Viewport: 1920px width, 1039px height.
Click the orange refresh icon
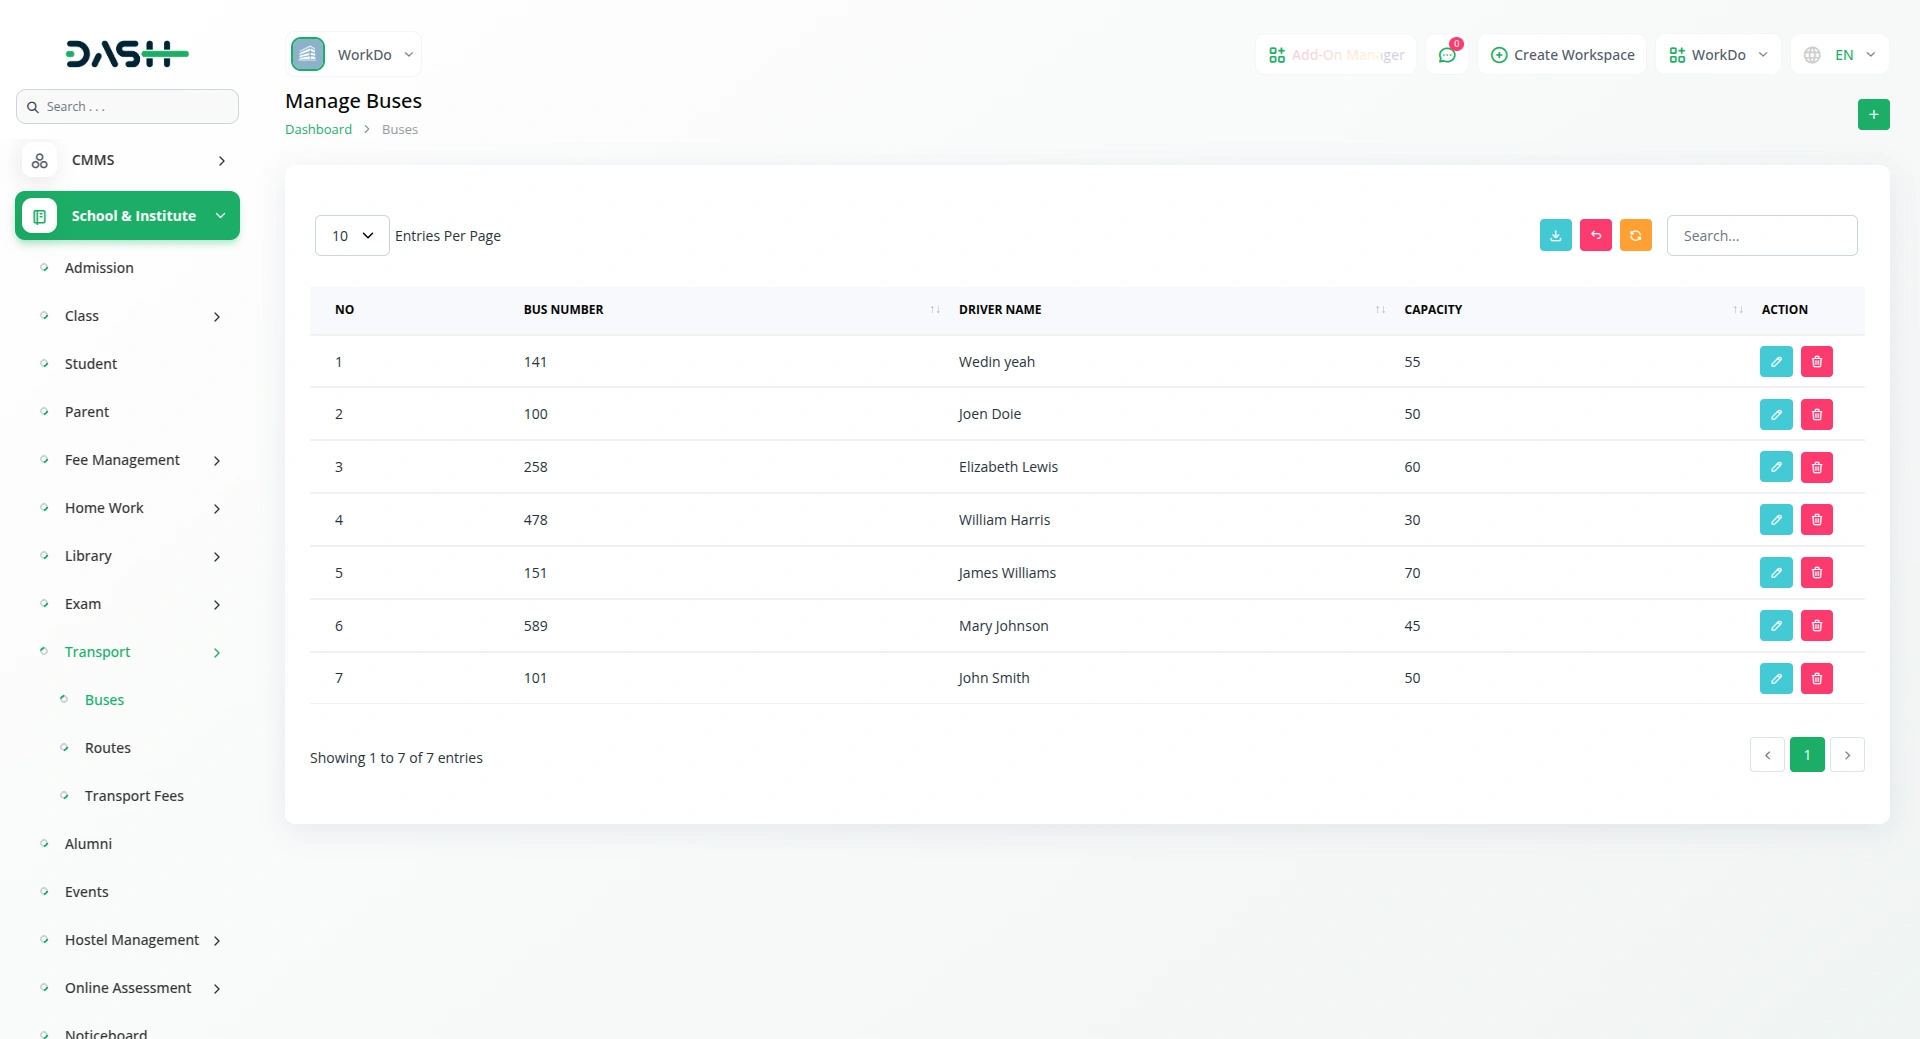[x=1635, y=236]
